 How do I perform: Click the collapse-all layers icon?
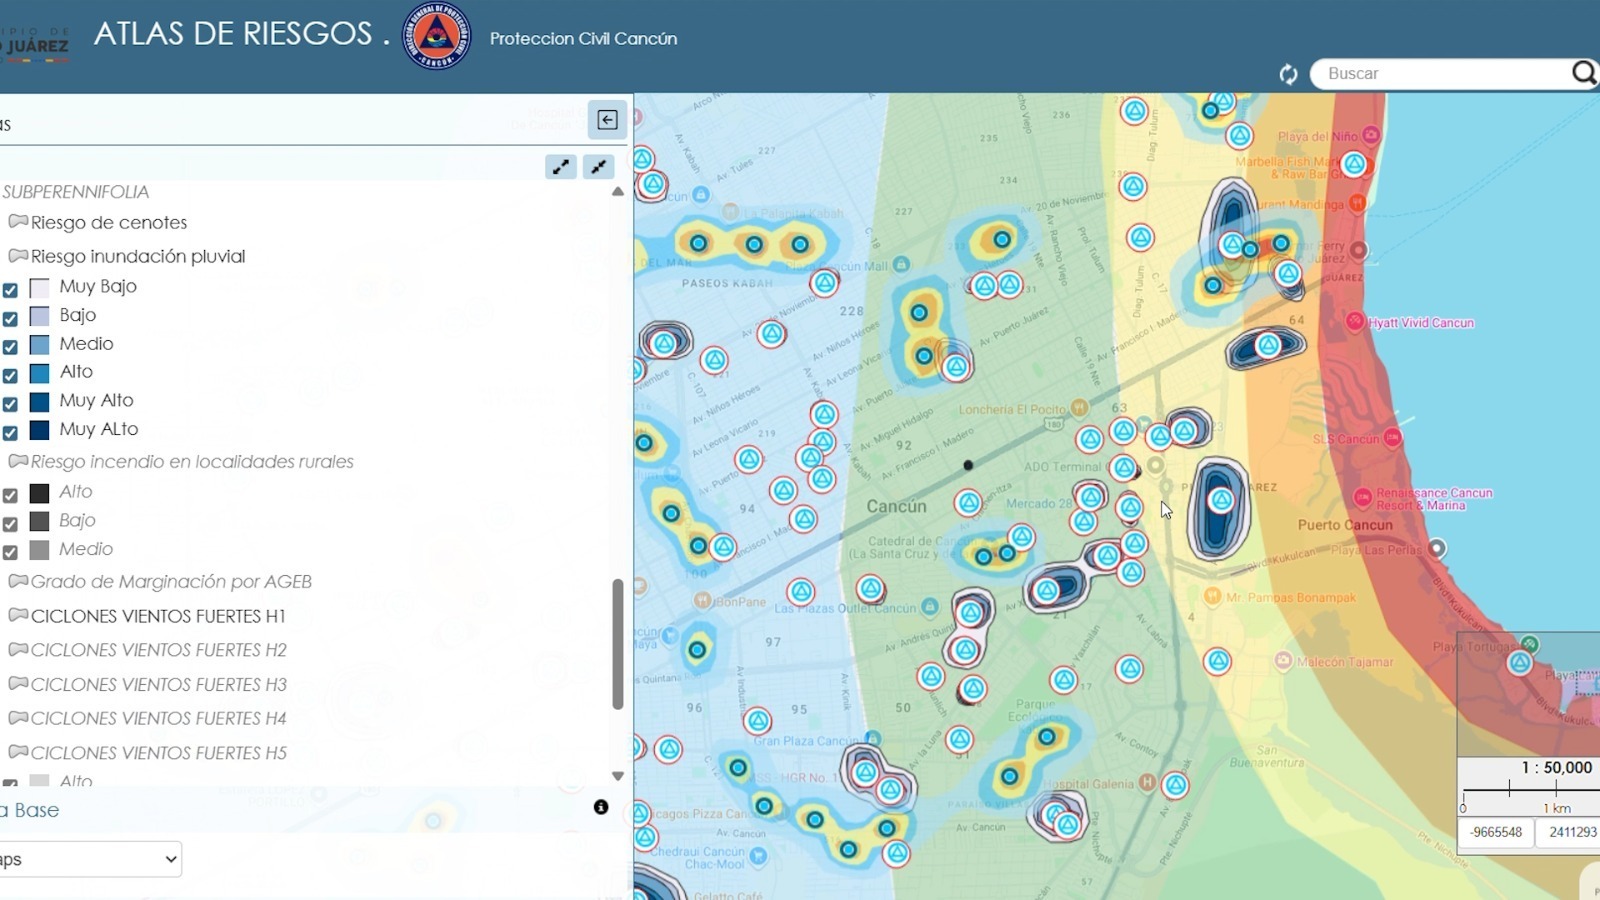coord(598,167)
